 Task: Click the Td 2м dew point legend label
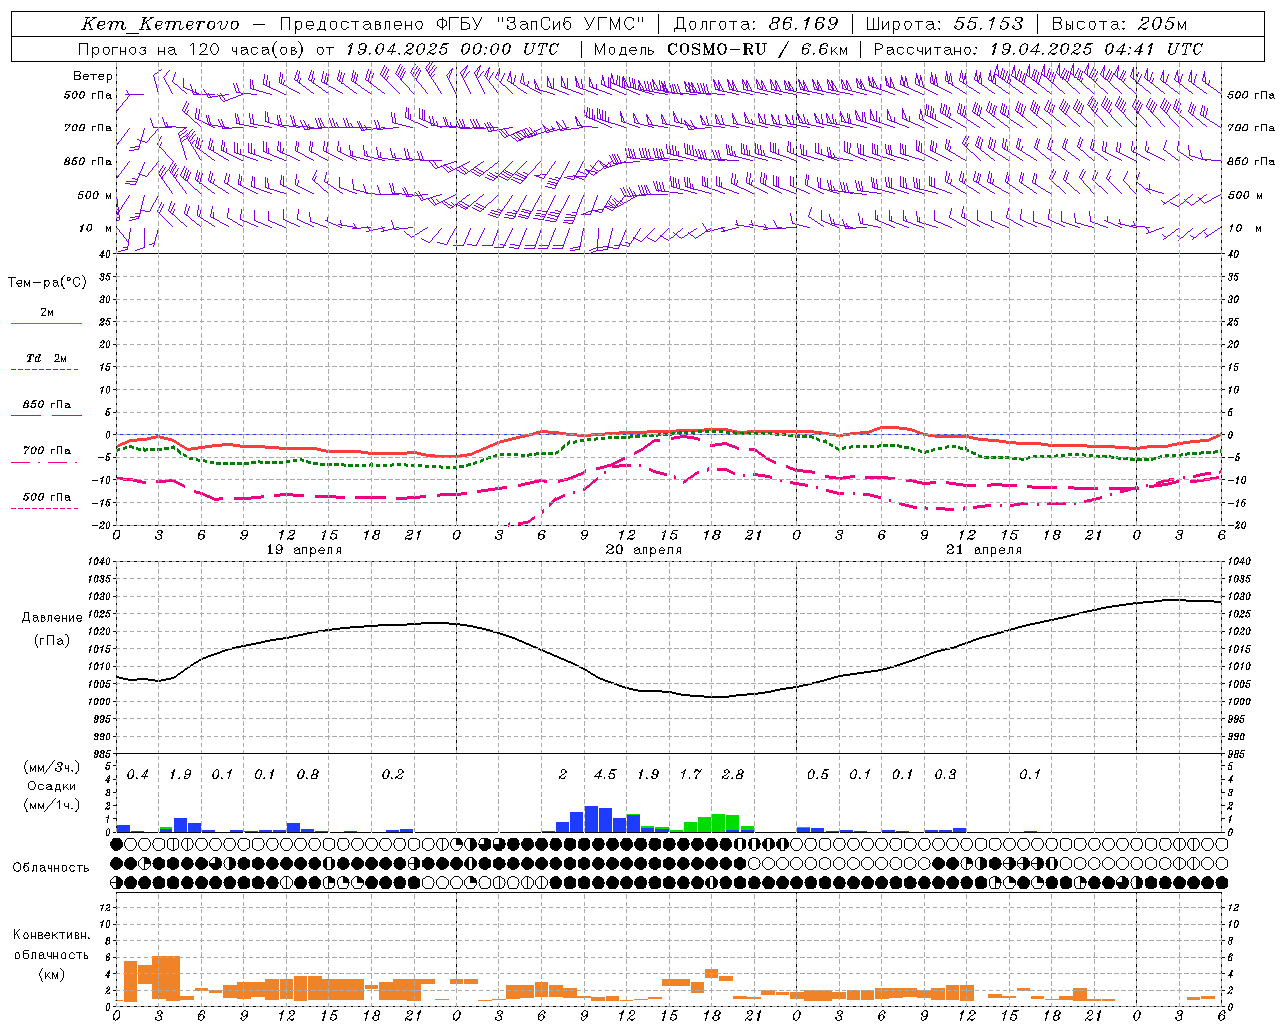(x=47, y=358)
